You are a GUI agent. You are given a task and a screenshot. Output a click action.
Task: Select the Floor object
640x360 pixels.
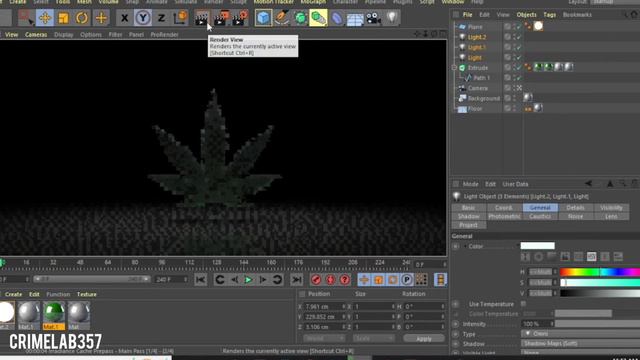tap(475, 109)
